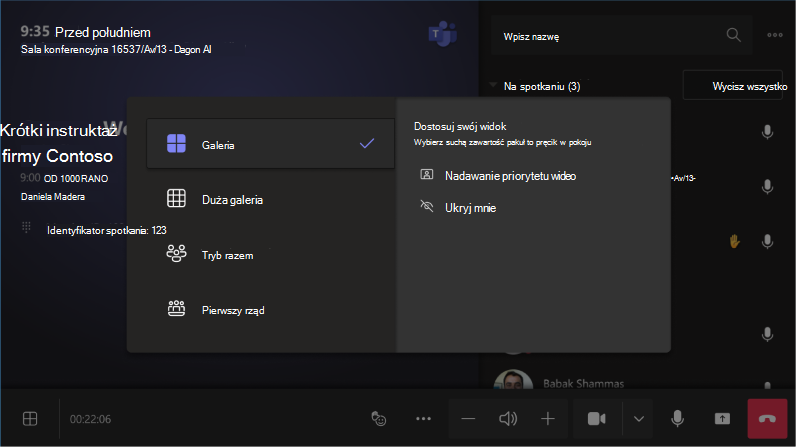
Task: Toggle first participant's microphone icon
Action: click(x=768, y=132)
